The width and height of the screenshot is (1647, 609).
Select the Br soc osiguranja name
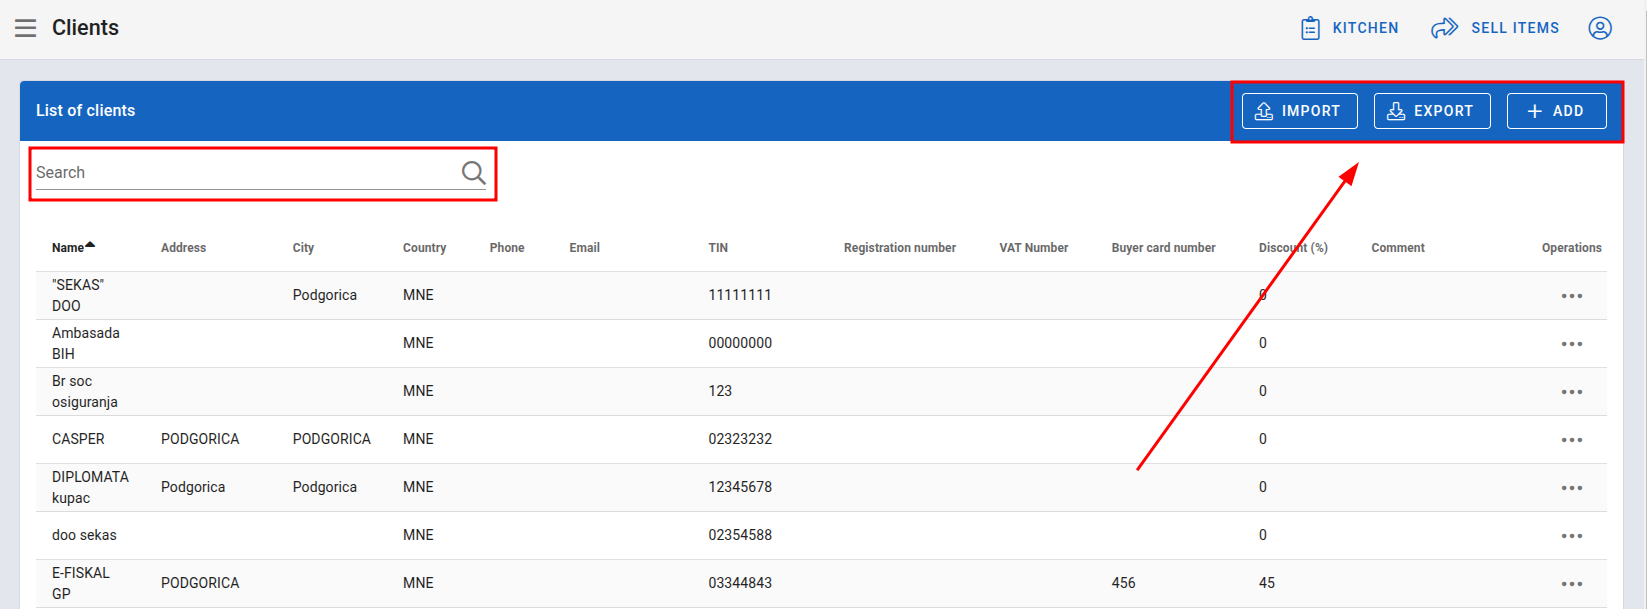click(85, 391)
